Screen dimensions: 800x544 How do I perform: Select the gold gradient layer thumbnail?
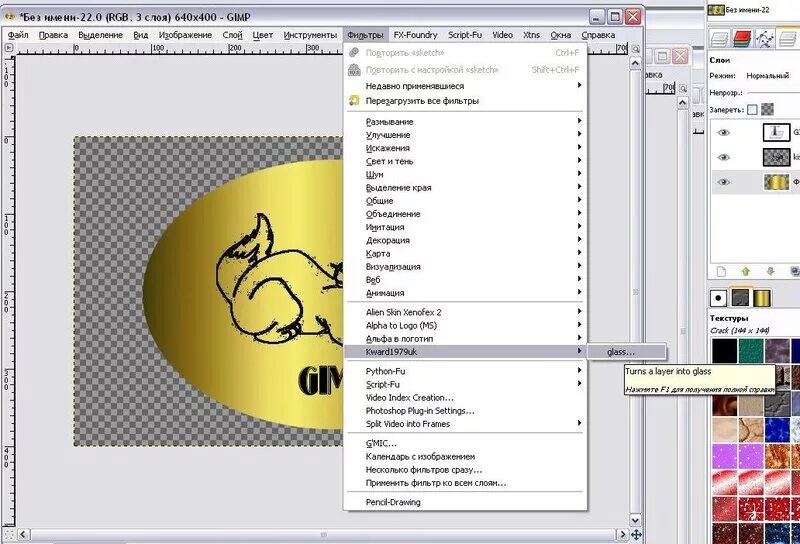pyautogui.click(x=776, y=182)
